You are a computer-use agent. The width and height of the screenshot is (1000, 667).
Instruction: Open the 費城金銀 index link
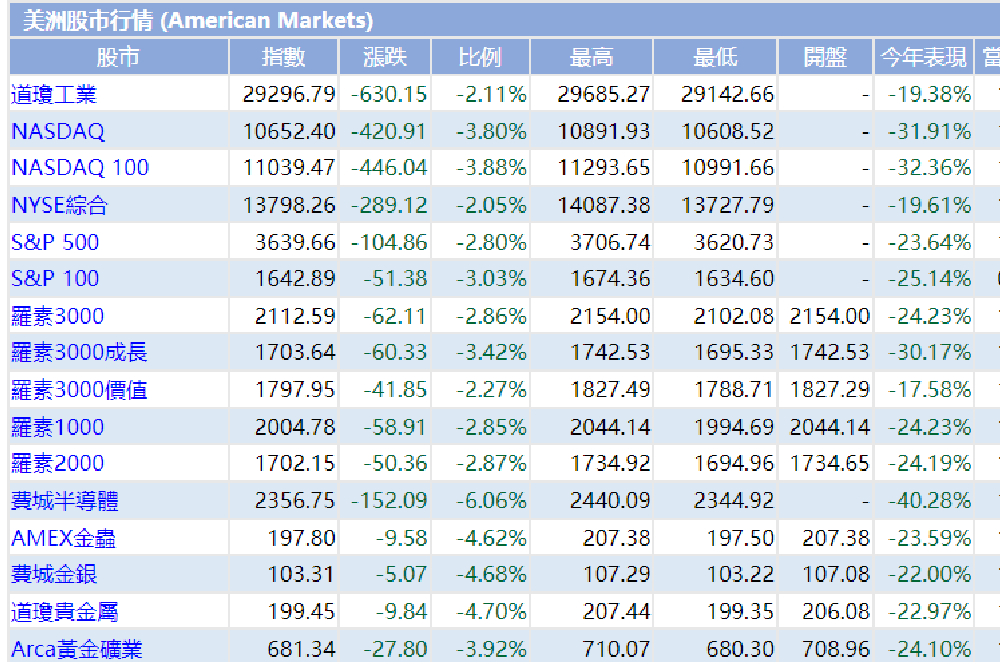(x=54, y=575)
